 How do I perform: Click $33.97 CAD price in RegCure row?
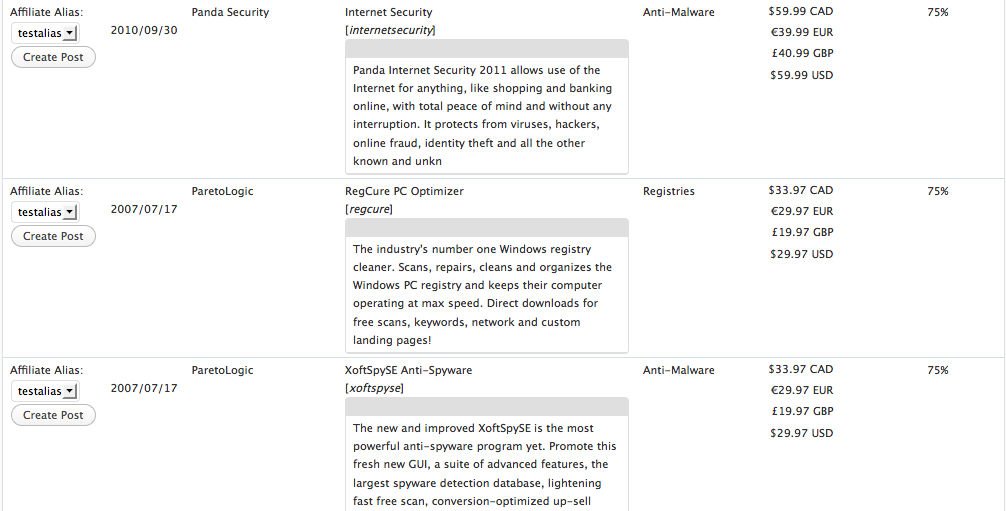801,190
